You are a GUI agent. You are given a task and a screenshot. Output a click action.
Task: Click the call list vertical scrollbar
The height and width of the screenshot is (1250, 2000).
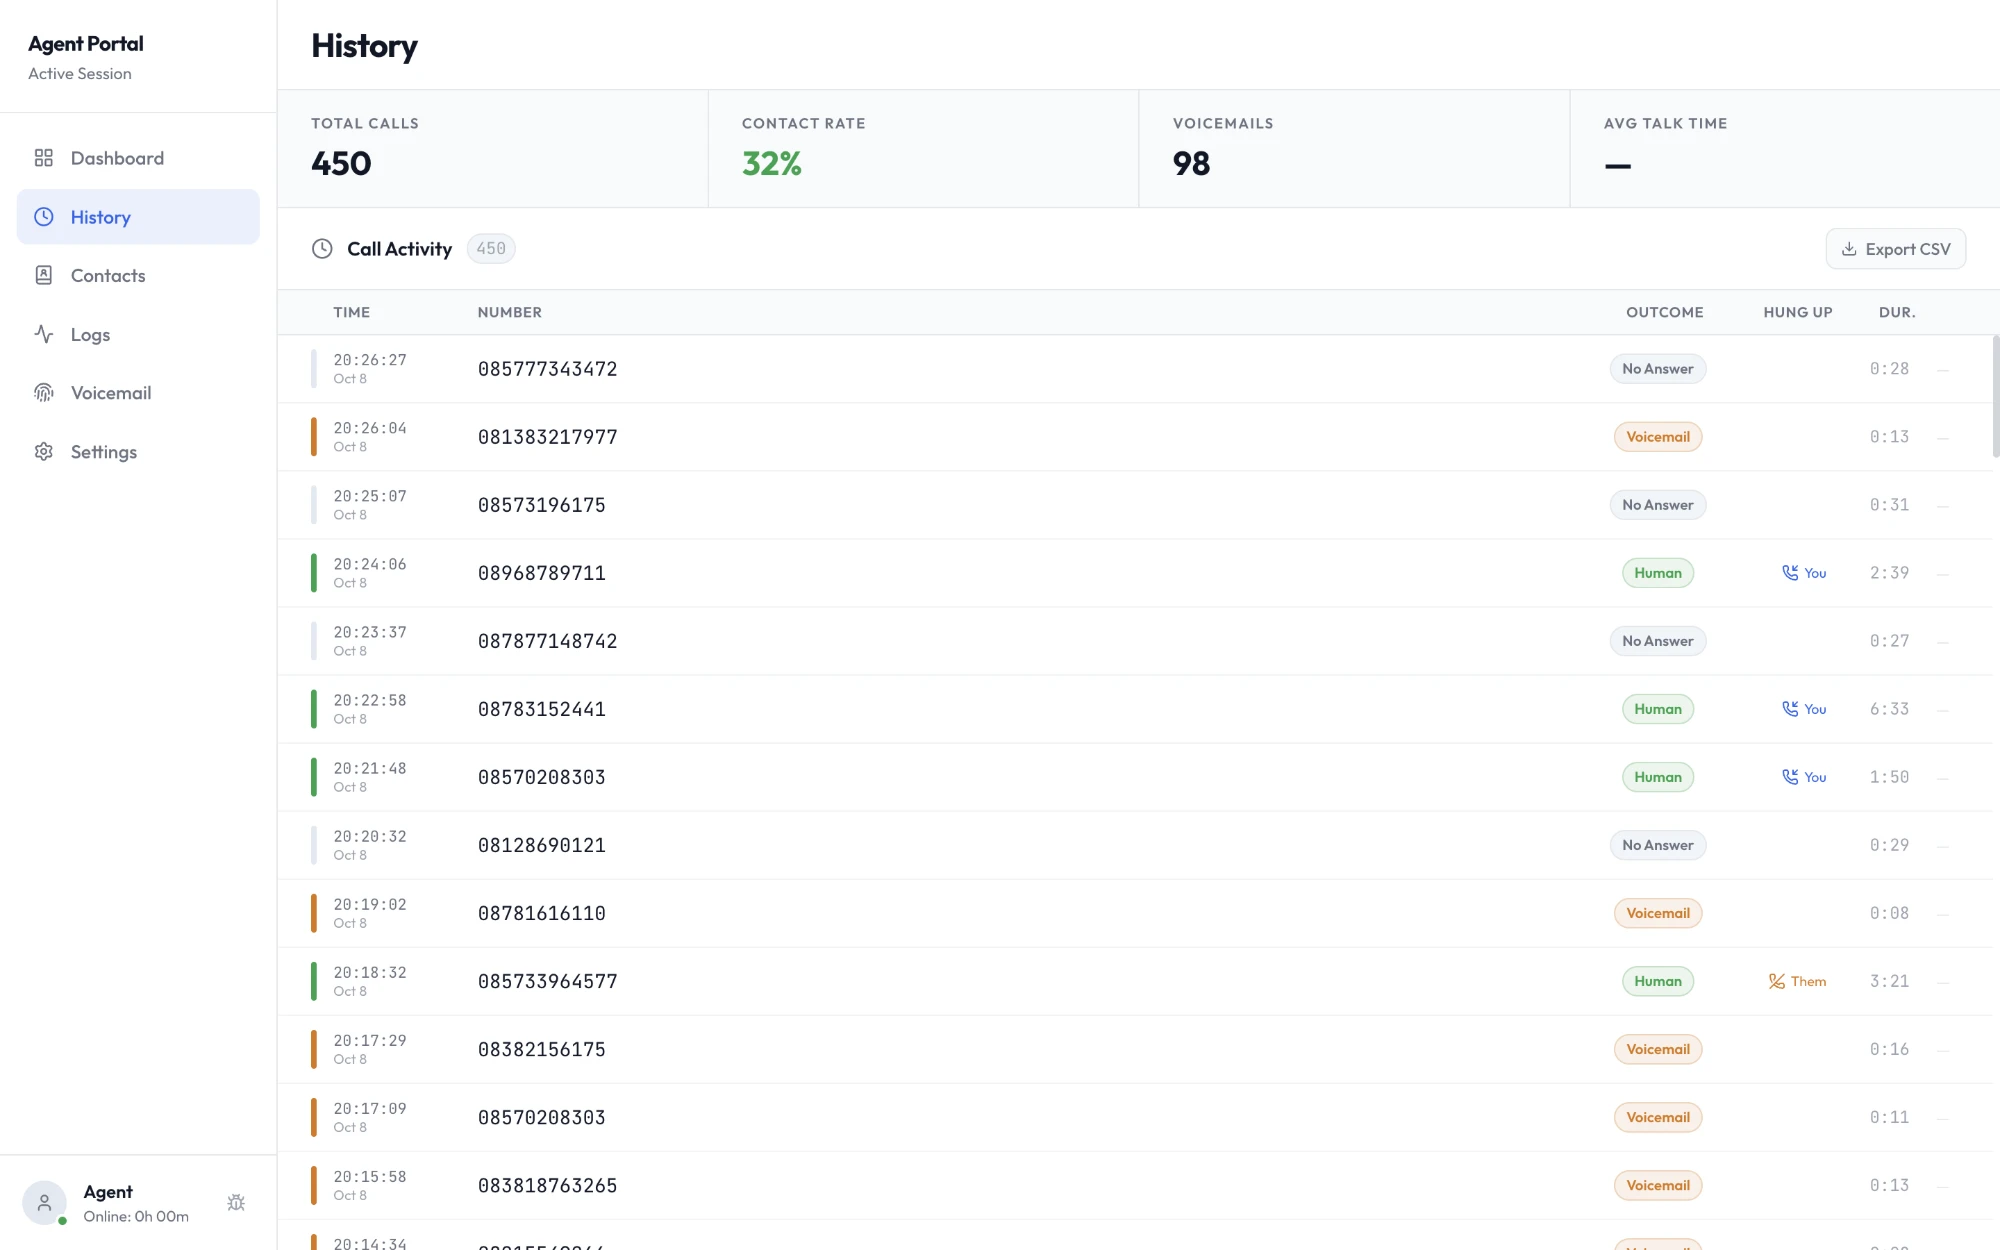(1995, 396)
